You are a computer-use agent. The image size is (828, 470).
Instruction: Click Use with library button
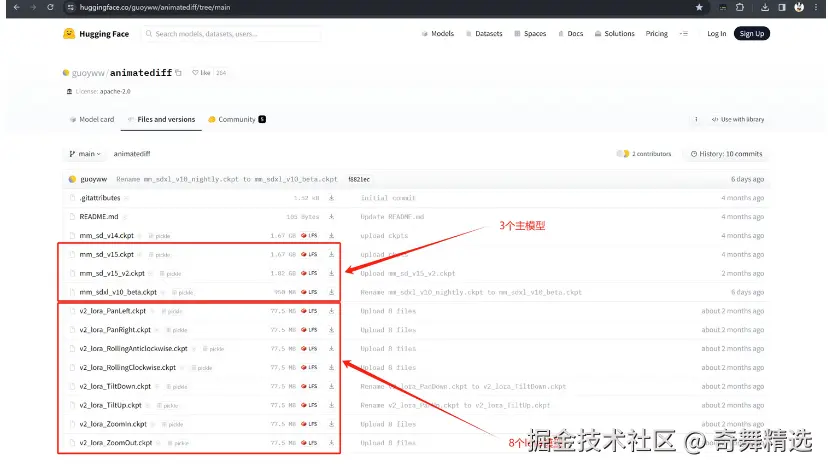click(738, 119)
